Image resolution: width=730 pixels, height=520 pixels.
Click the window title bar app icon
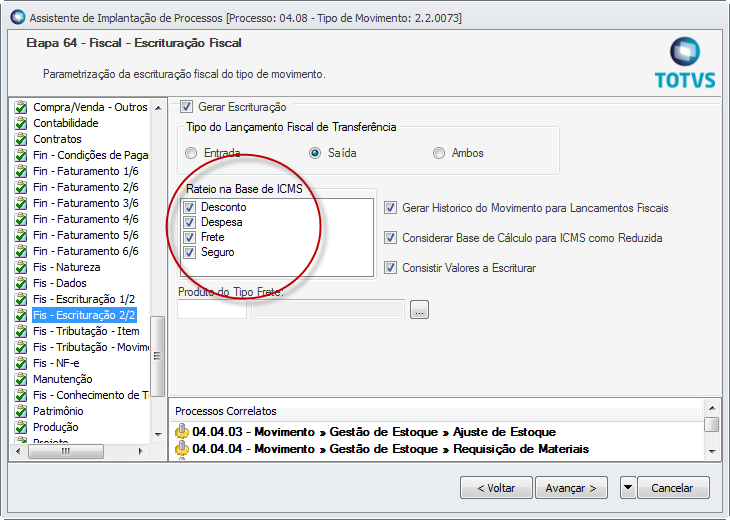[x=18, y=17]
